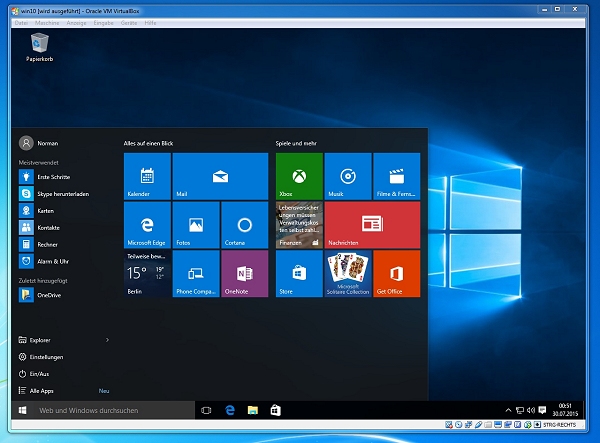Open the Finanzen news tile
Viewport: 600px width, 443px height.
(299, 225)
